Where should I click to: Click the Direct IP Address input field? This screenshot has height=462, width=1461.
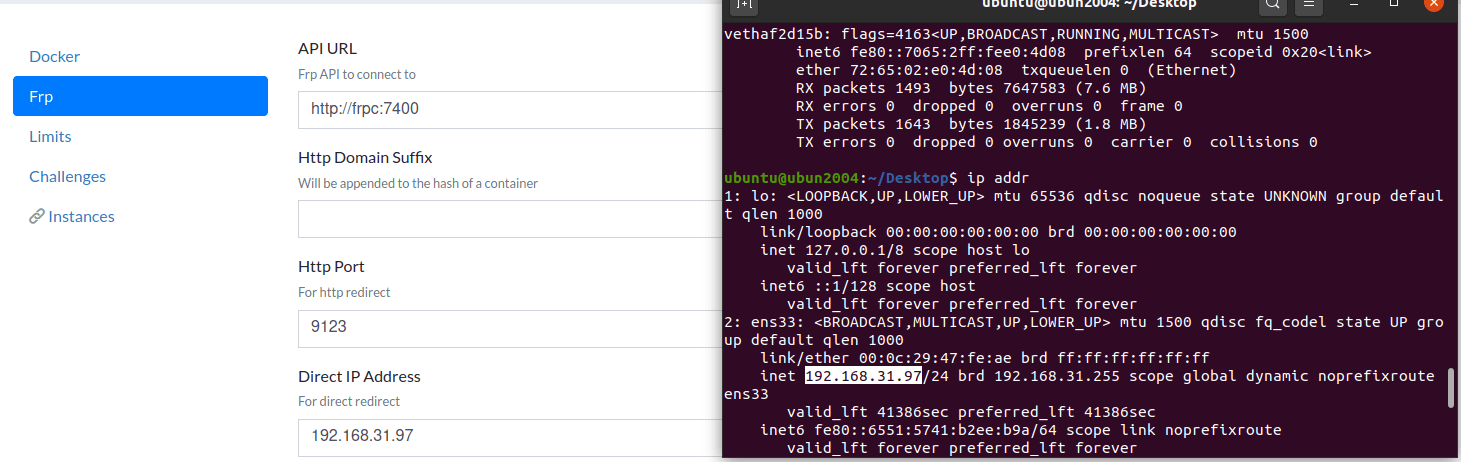(508, 437)
